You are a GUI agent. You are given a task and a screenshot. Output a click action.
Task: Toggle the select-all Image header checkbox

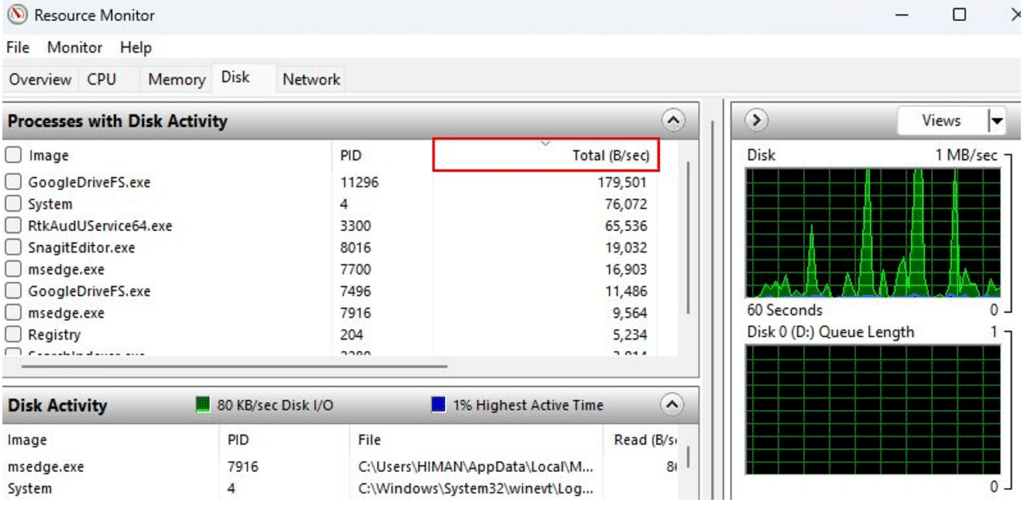pyautogui.click(x=14, y=155)
